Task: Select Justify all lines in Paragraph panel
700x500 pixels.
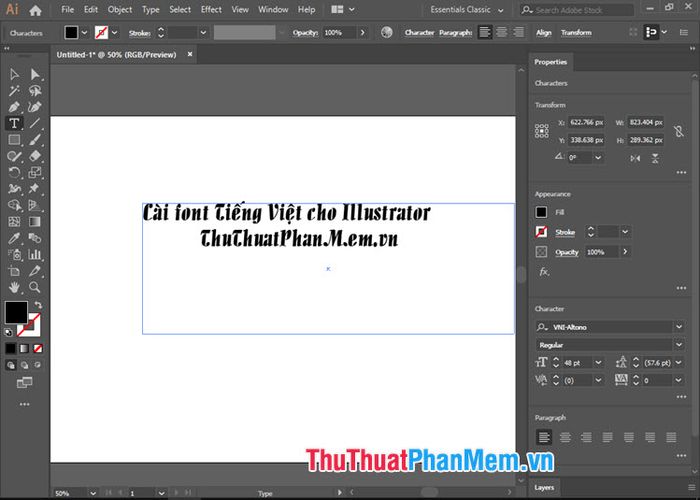Action: point(671,437)
